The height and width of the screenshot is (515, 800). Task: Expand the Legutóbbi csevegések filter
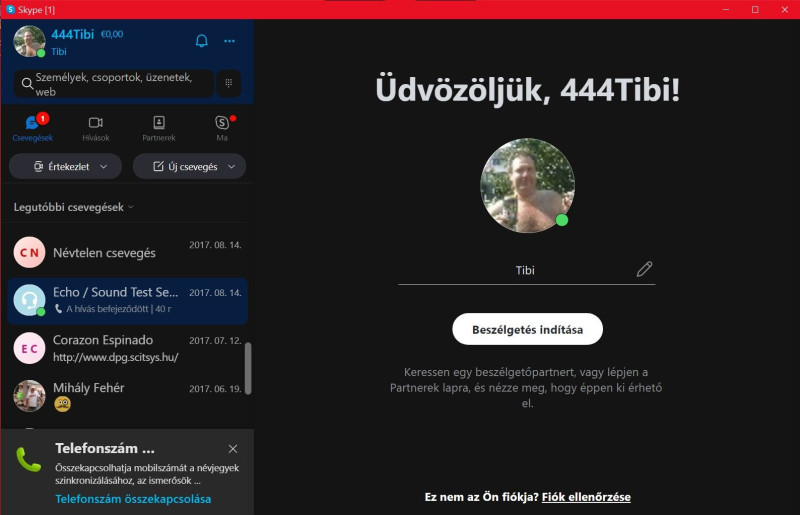73,207
